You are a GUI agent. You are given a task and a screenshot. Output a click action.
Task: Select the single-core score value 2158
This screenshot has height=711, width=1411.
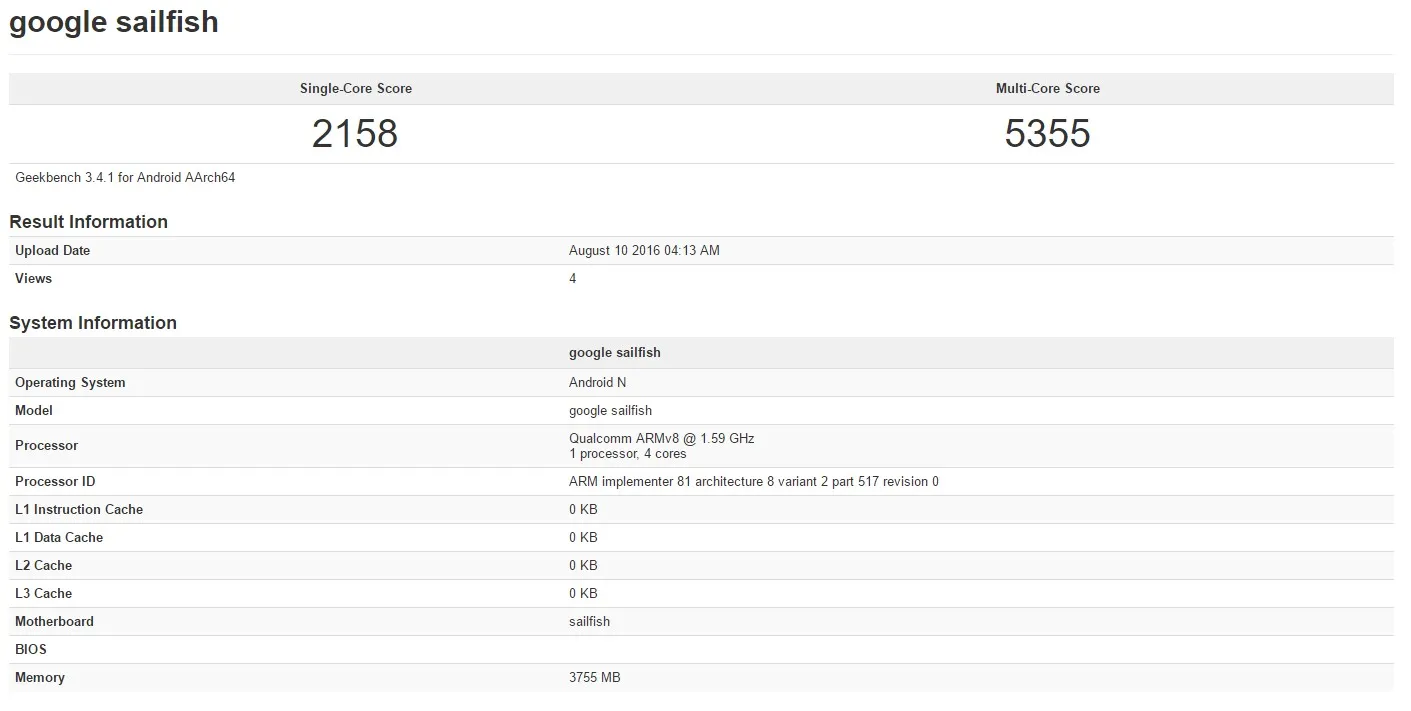click(x=355, y=134)
